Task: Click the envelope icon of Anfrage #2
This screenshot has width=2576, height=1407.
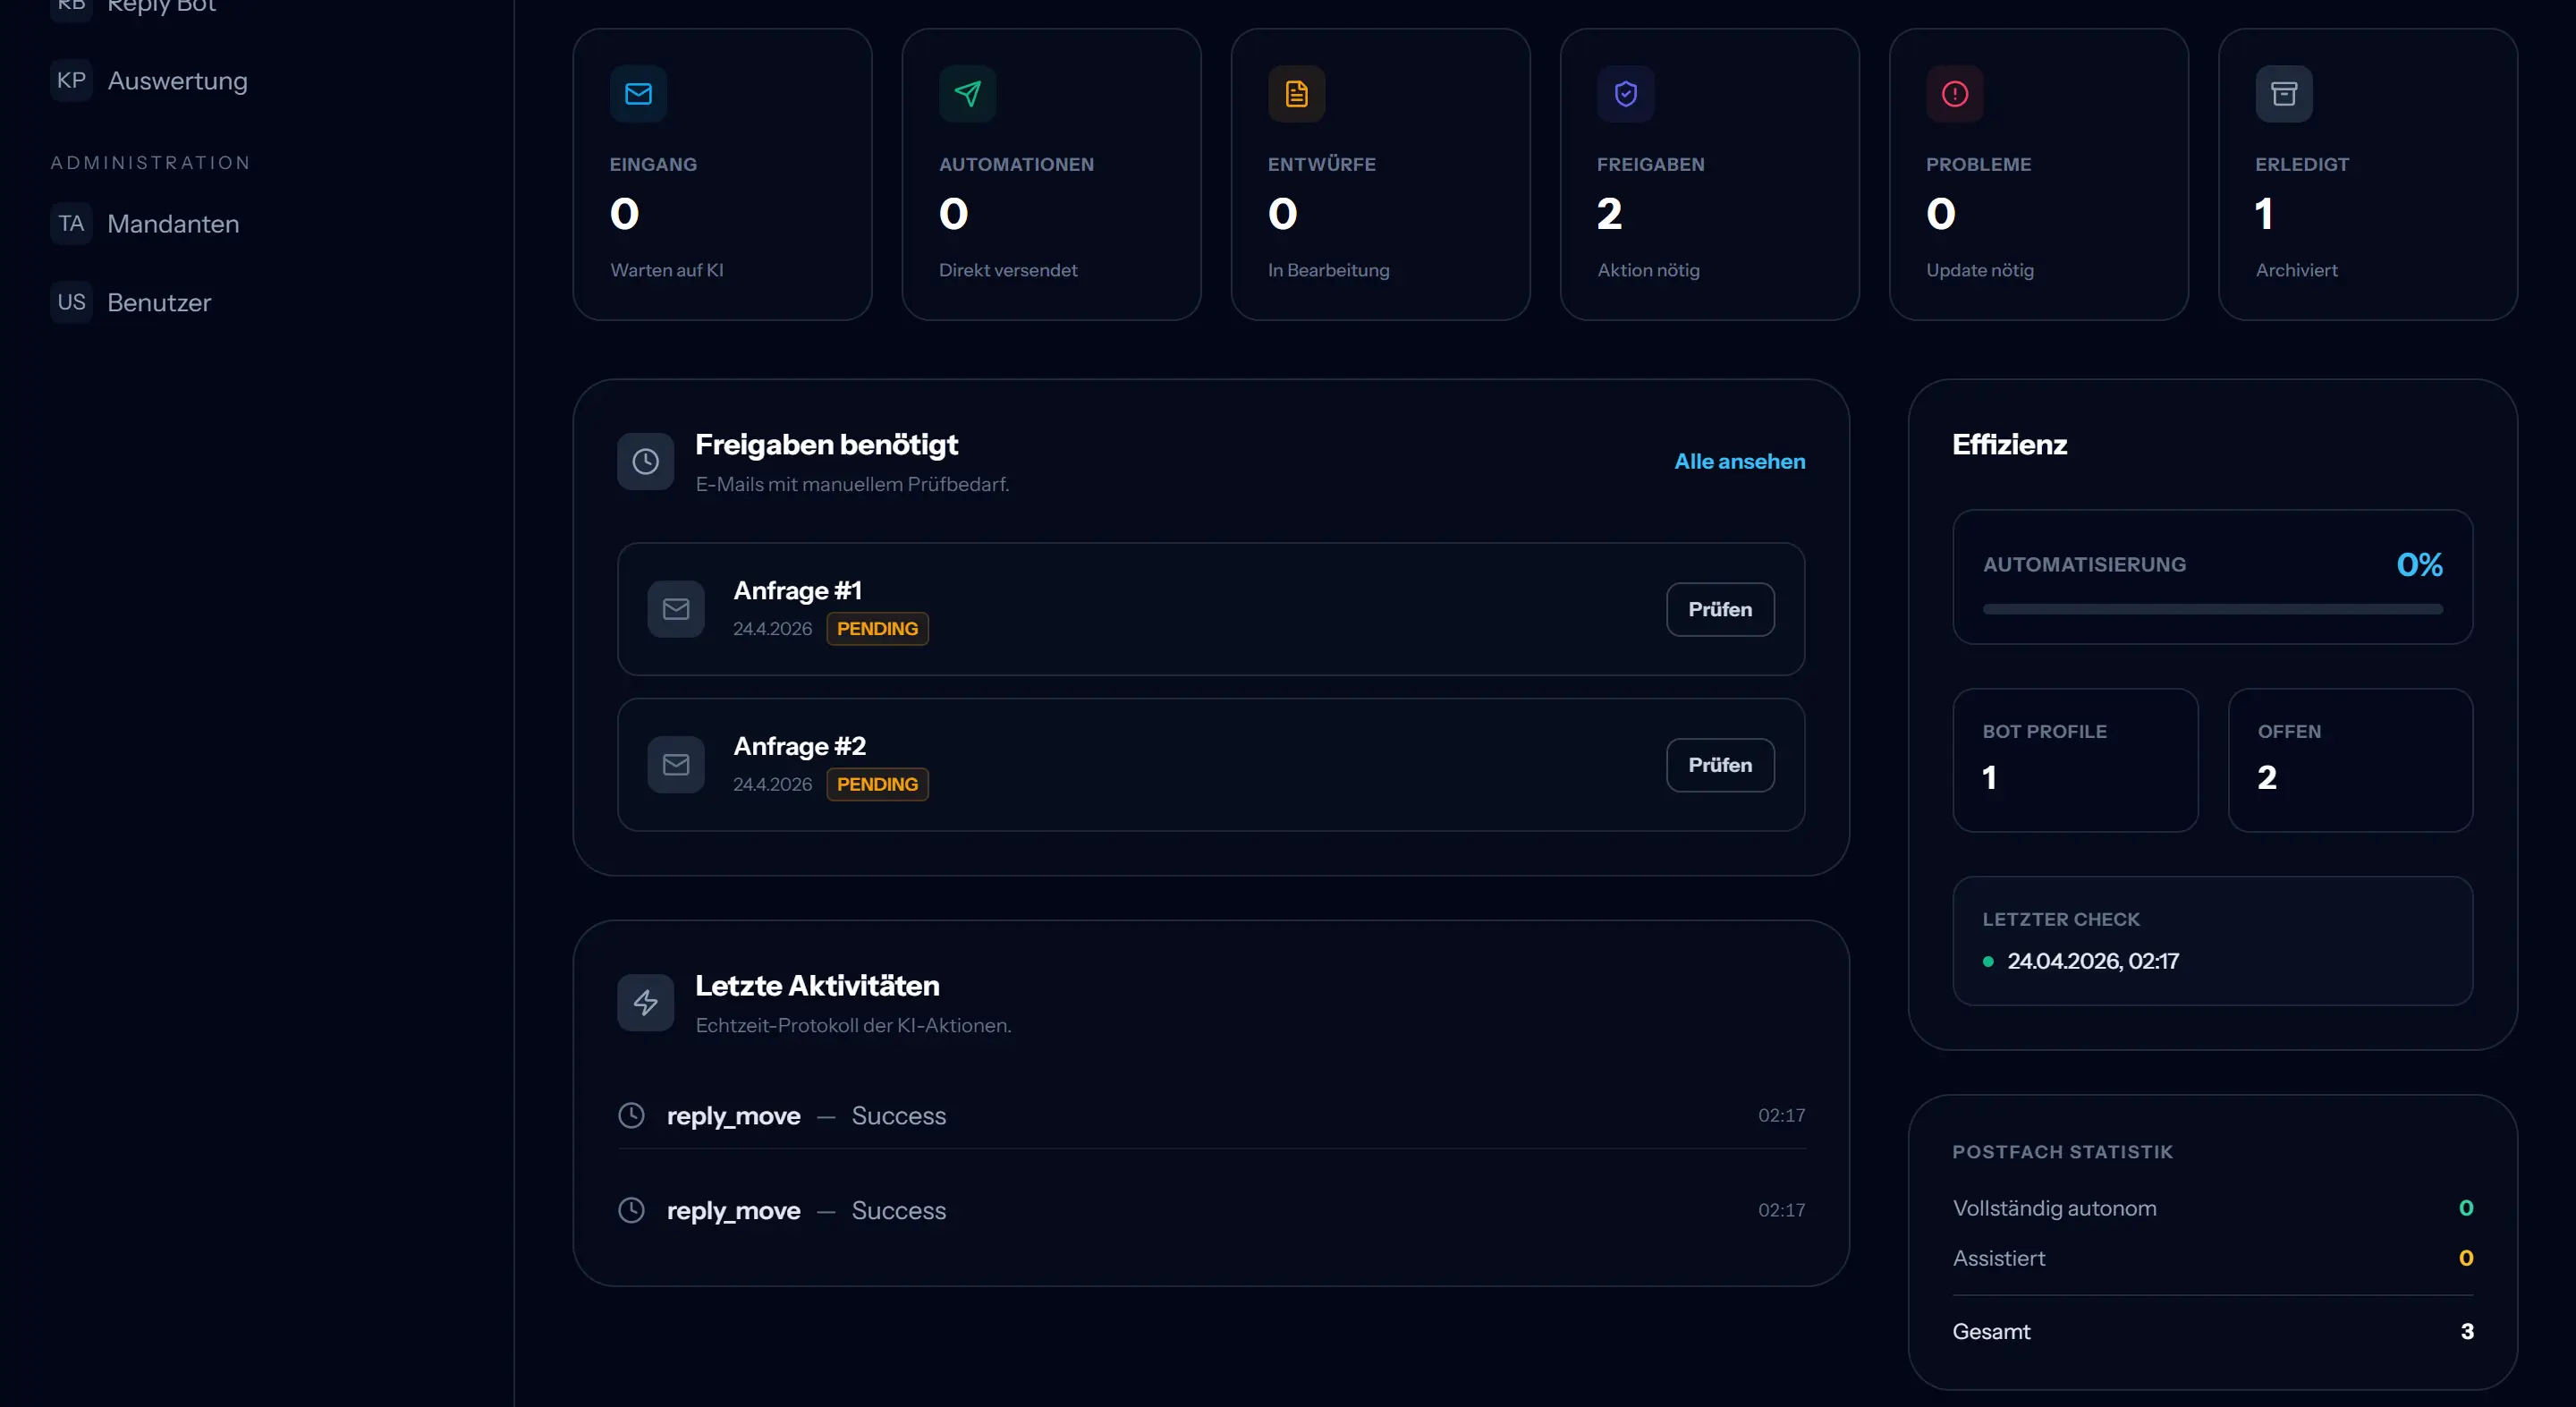Action: pos(676,765)
